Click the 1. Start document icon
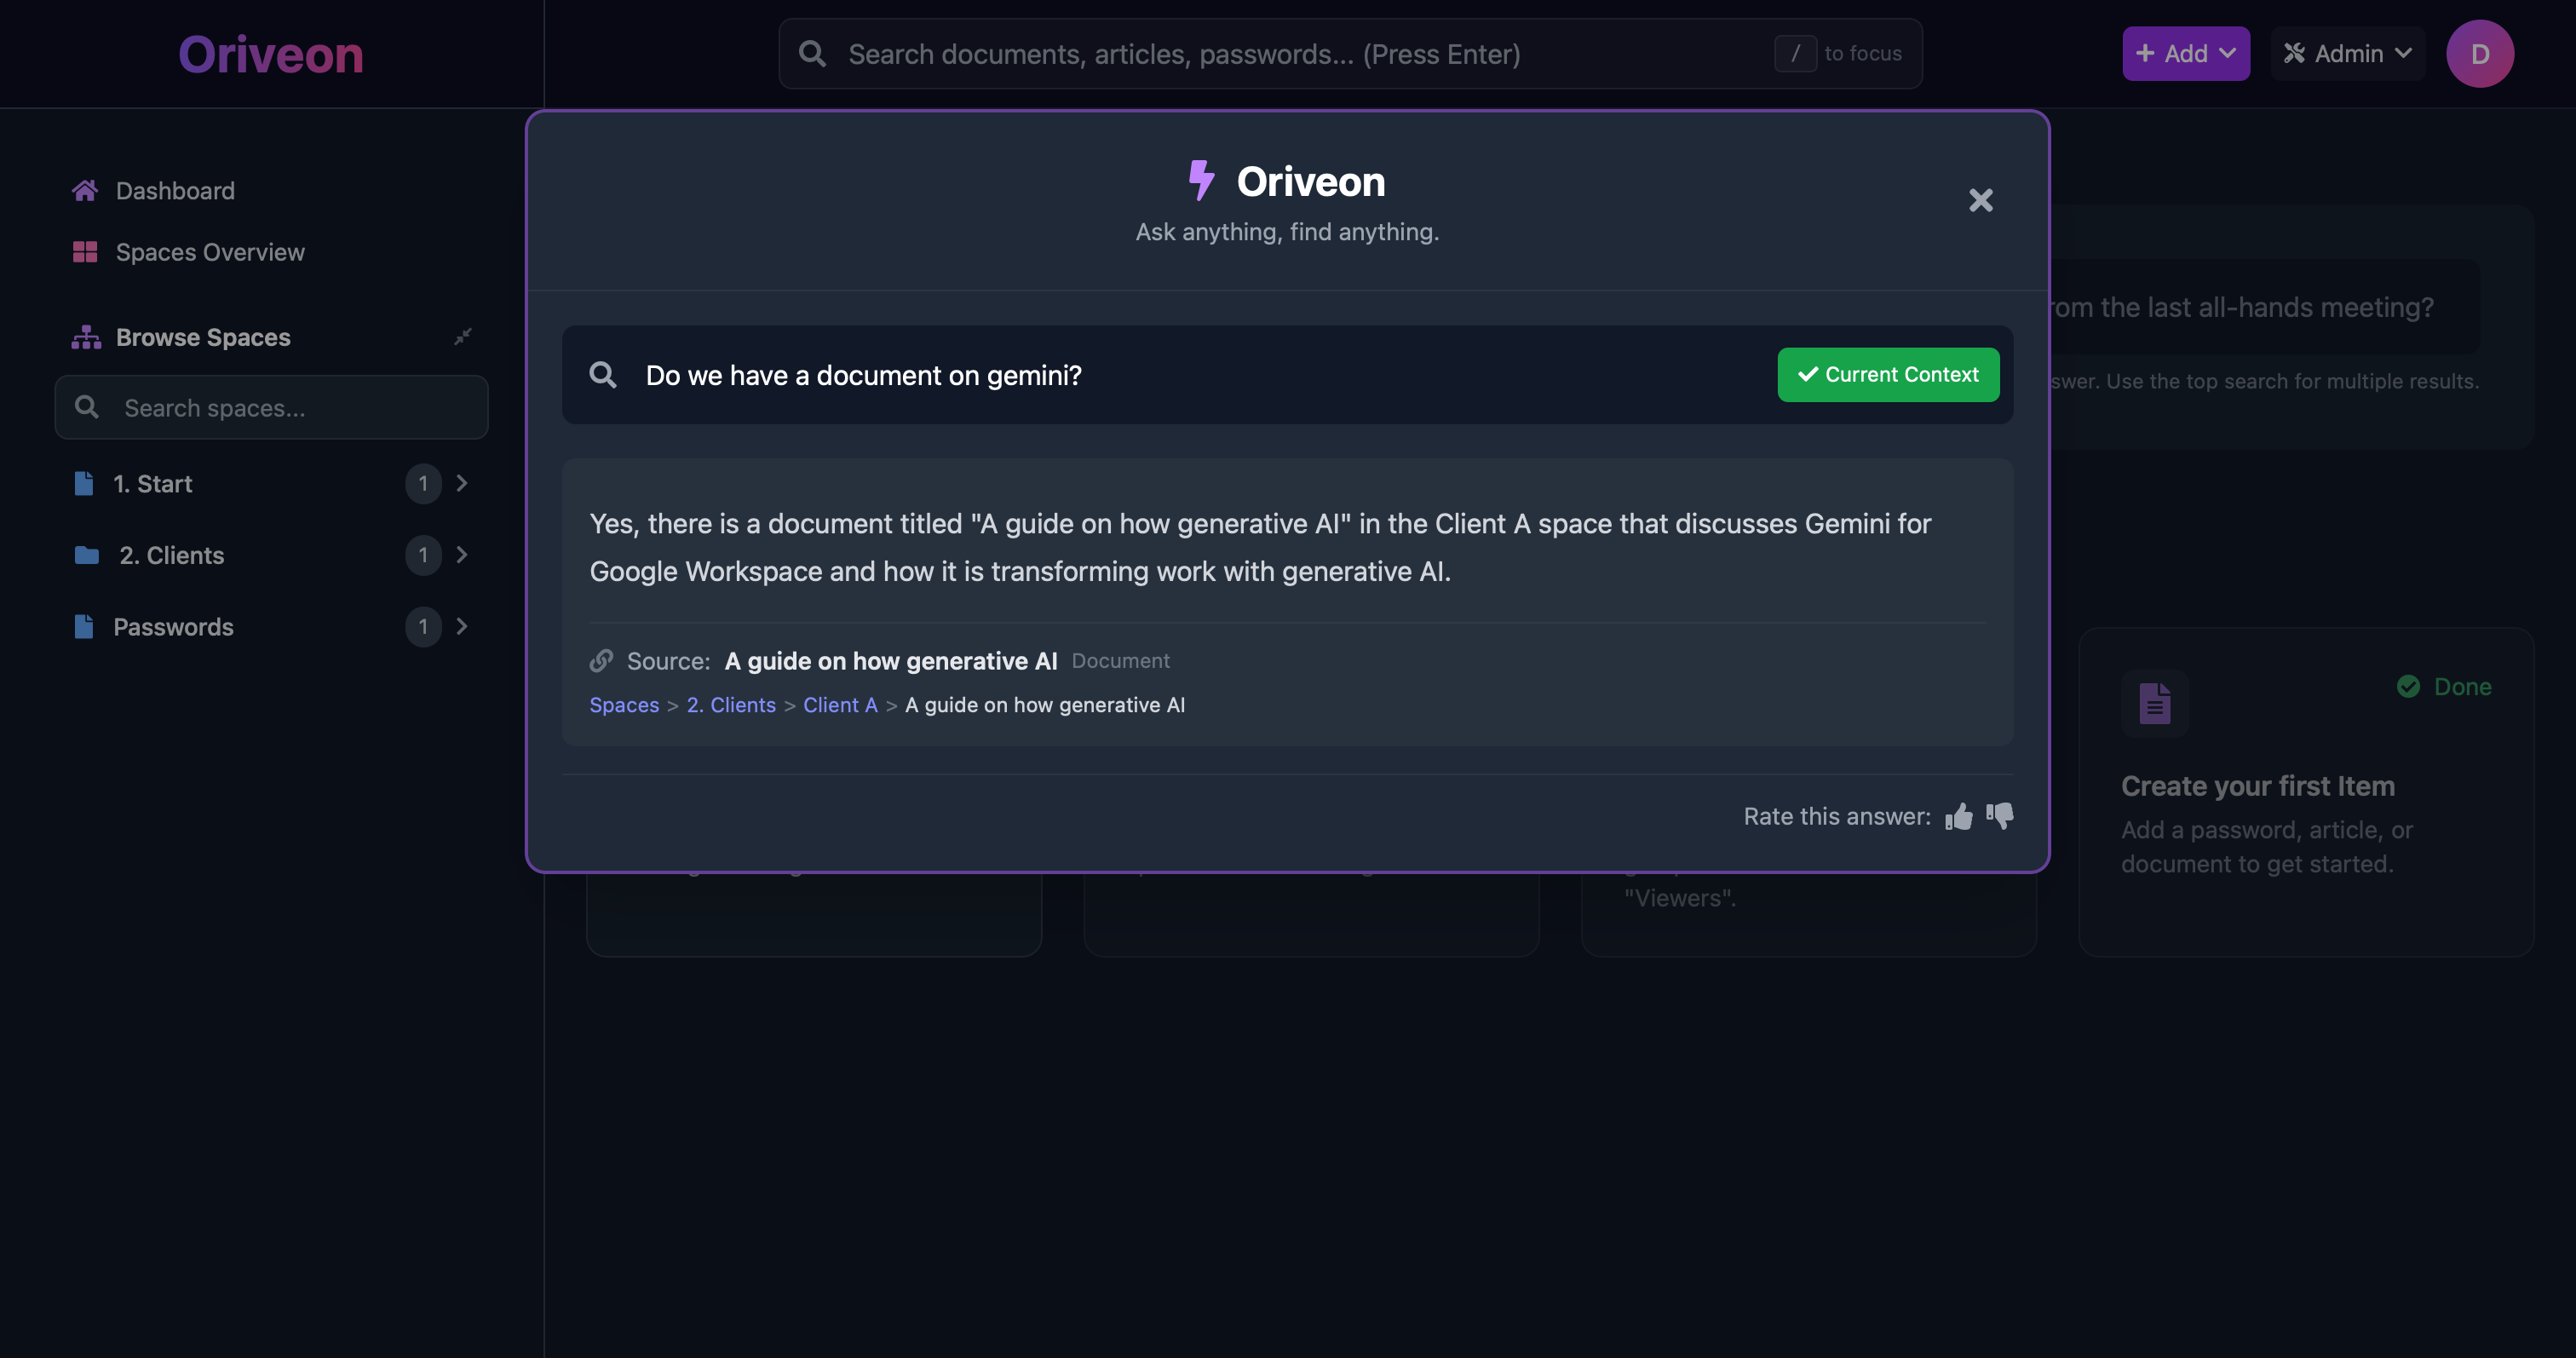This screenshot has height=1358, width=2576. [84, 484]
